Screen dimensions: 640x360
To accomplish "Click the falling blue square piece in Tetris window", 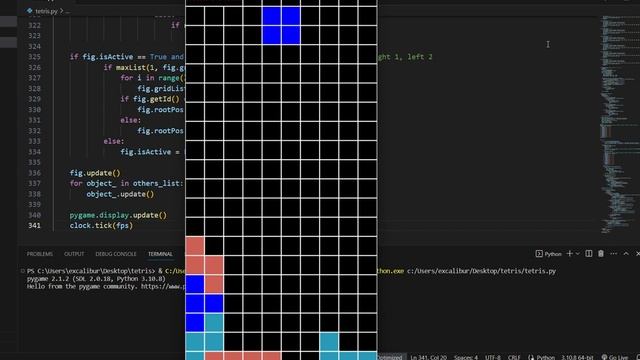I will point(281,25).
